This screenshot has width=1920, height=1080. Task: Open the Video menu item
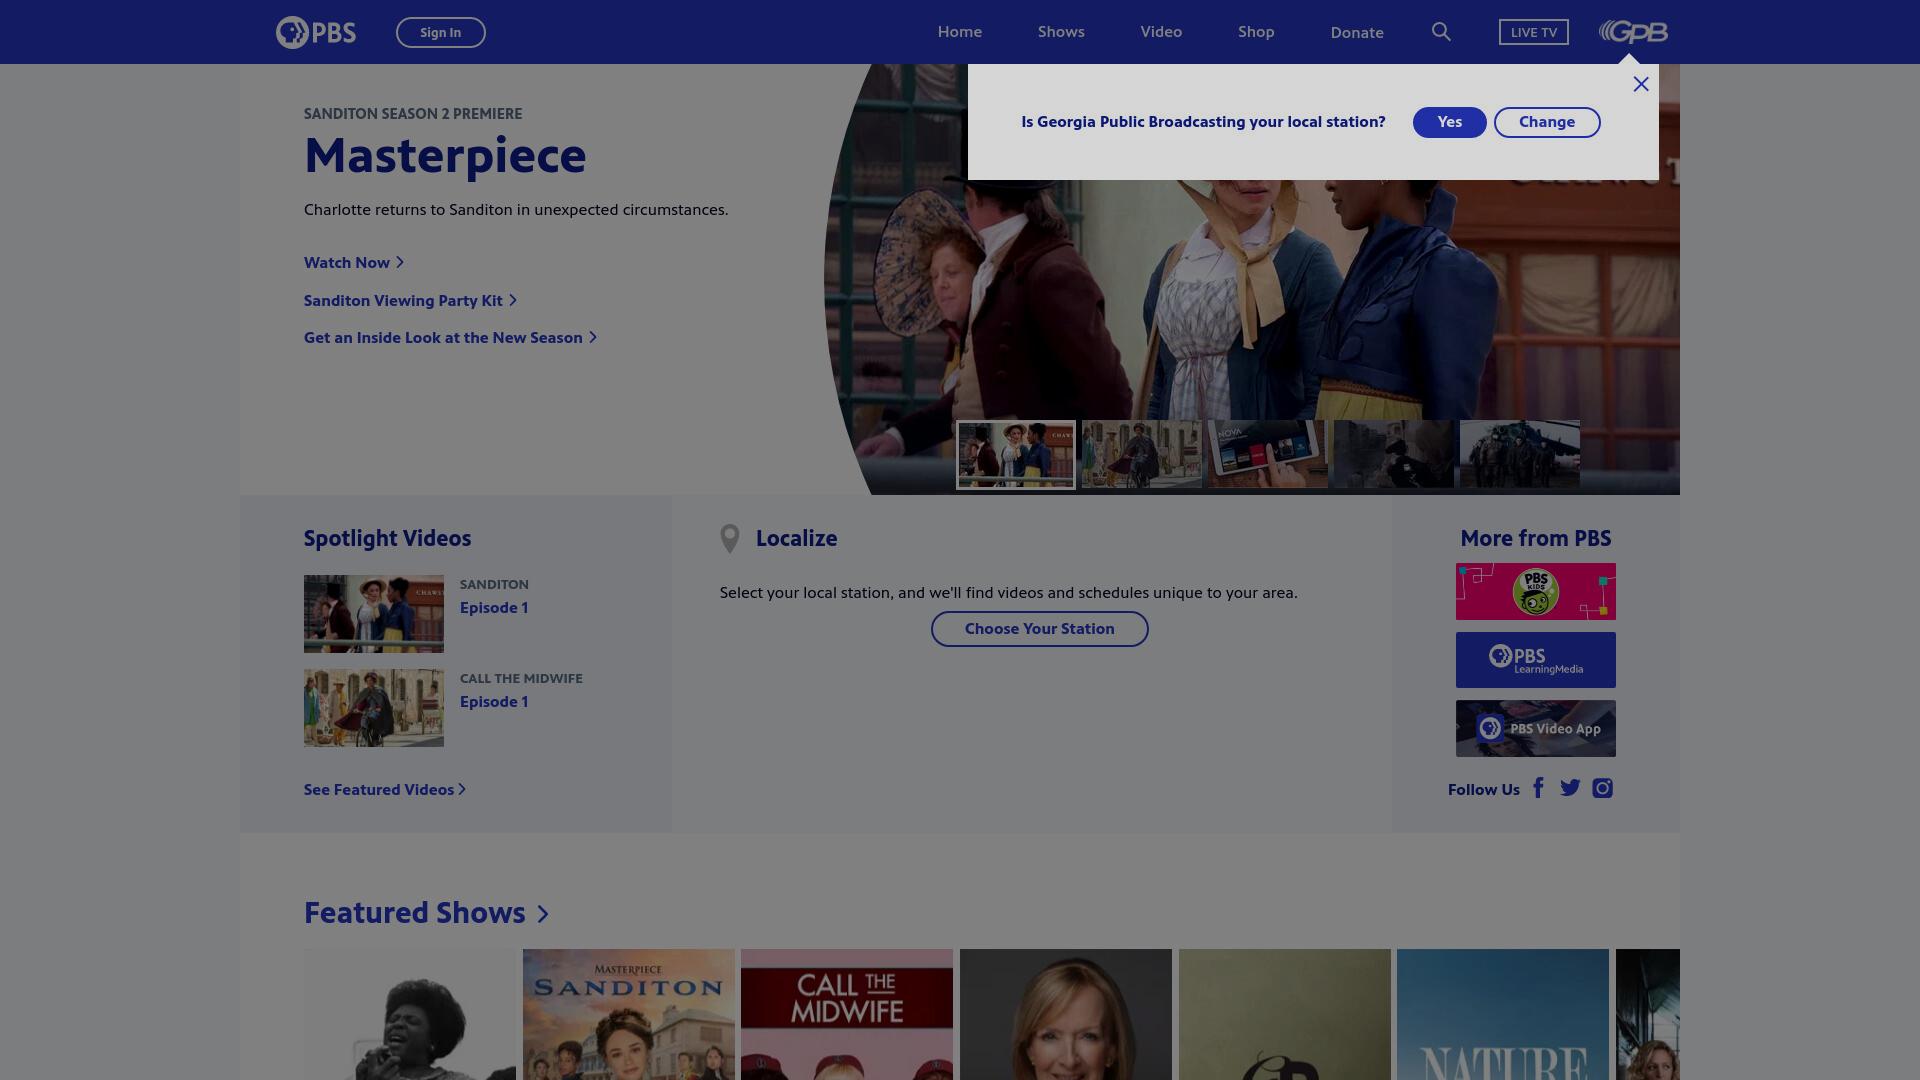pos(1161,32)
